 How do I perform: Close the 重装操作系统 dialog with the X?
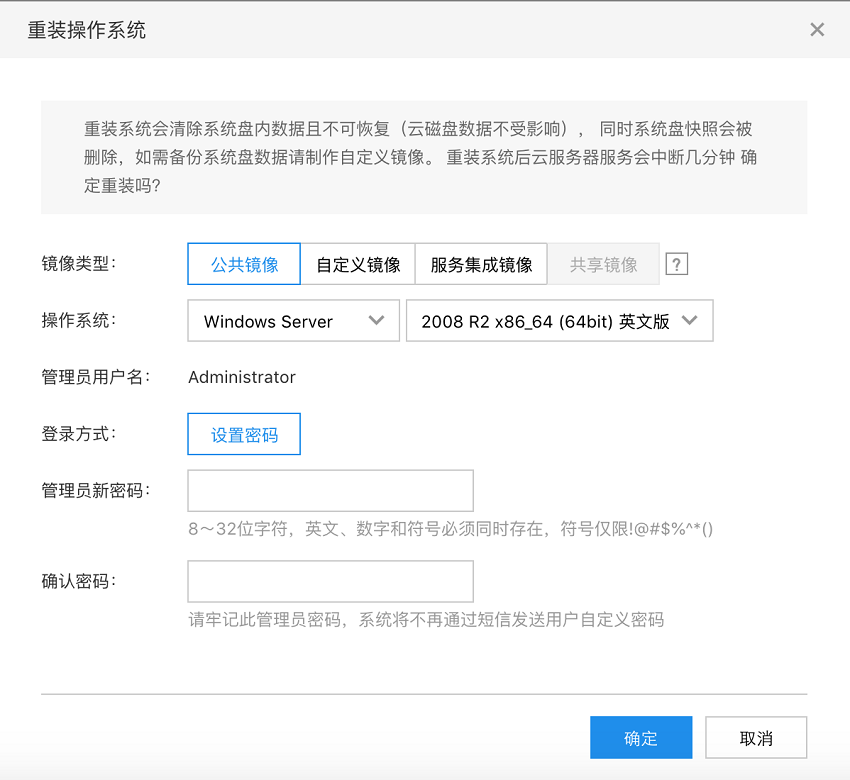click(817, 30)
